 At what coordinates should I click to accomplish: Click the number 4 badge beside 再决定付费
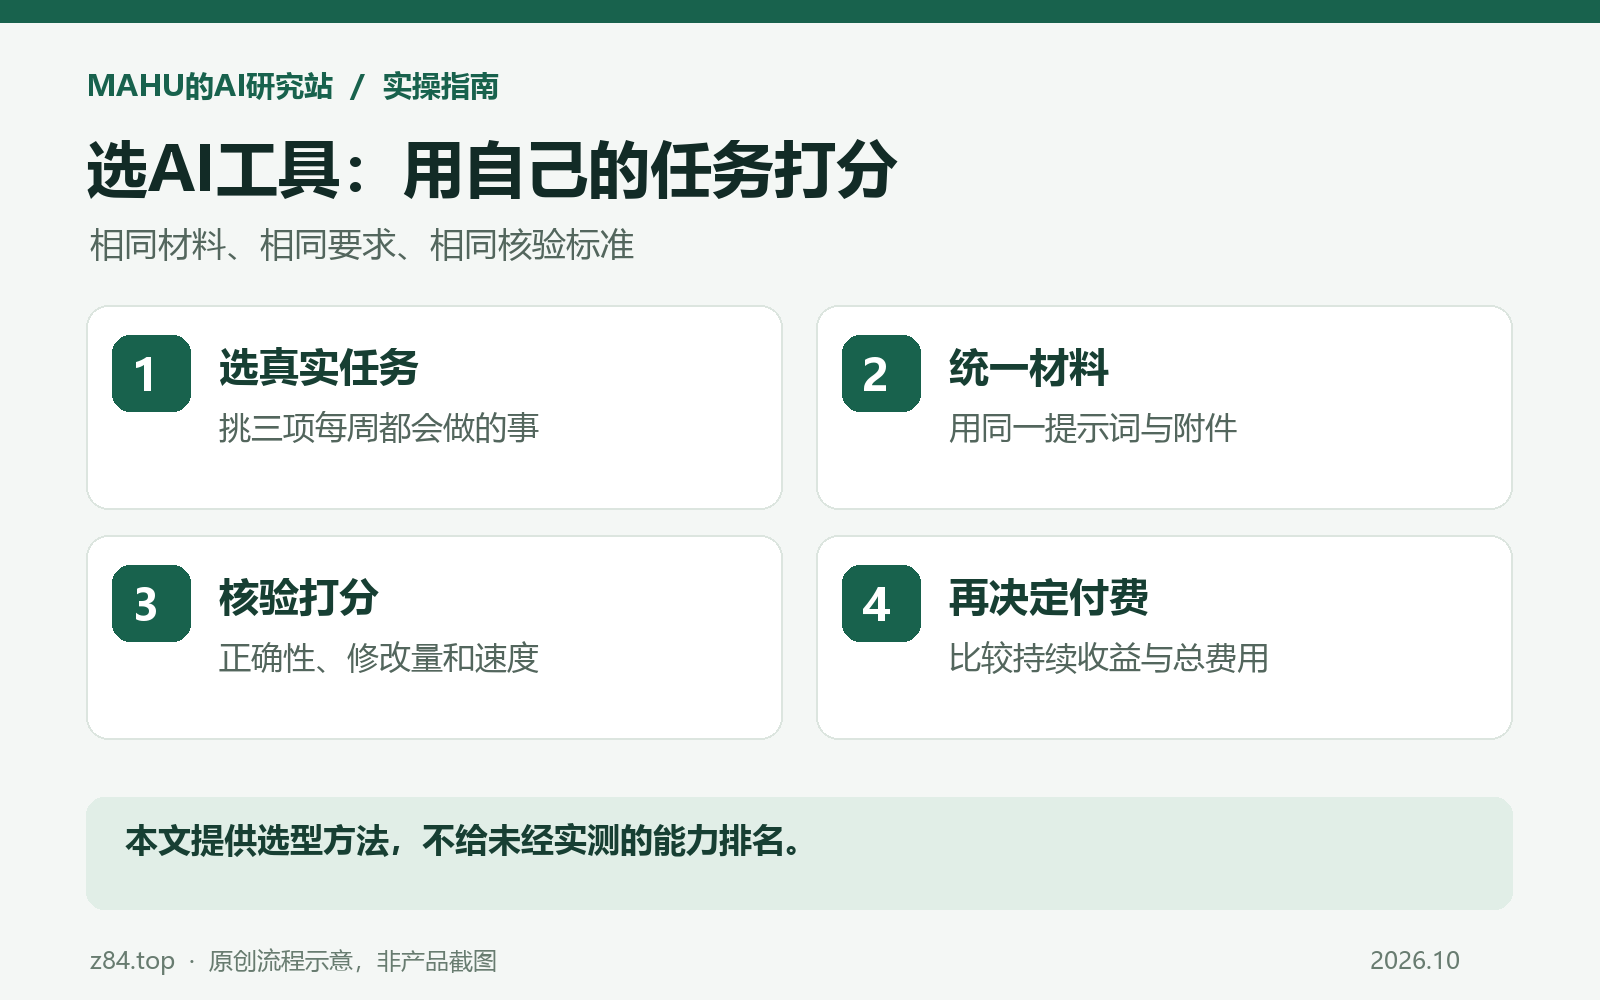coord(881,603)
